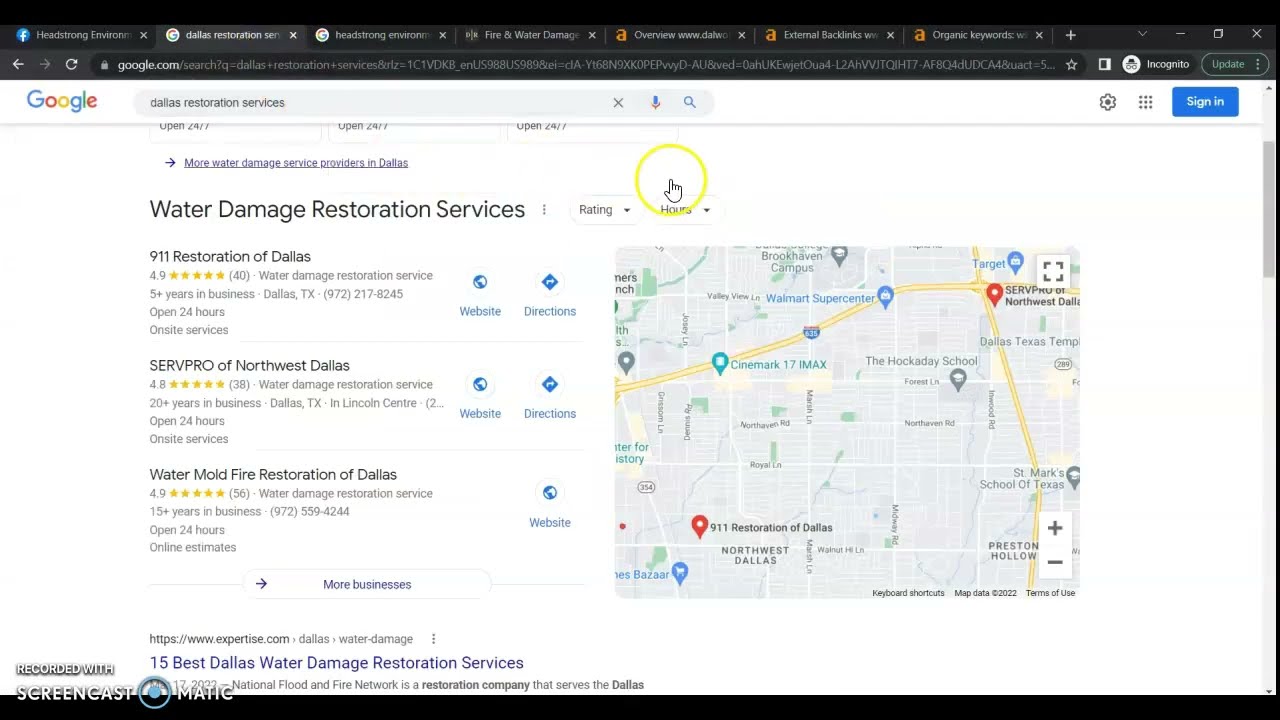This screenshot has height=720, width=1280.
Task: Click the Sign in button
Action: coord(1205,102)
